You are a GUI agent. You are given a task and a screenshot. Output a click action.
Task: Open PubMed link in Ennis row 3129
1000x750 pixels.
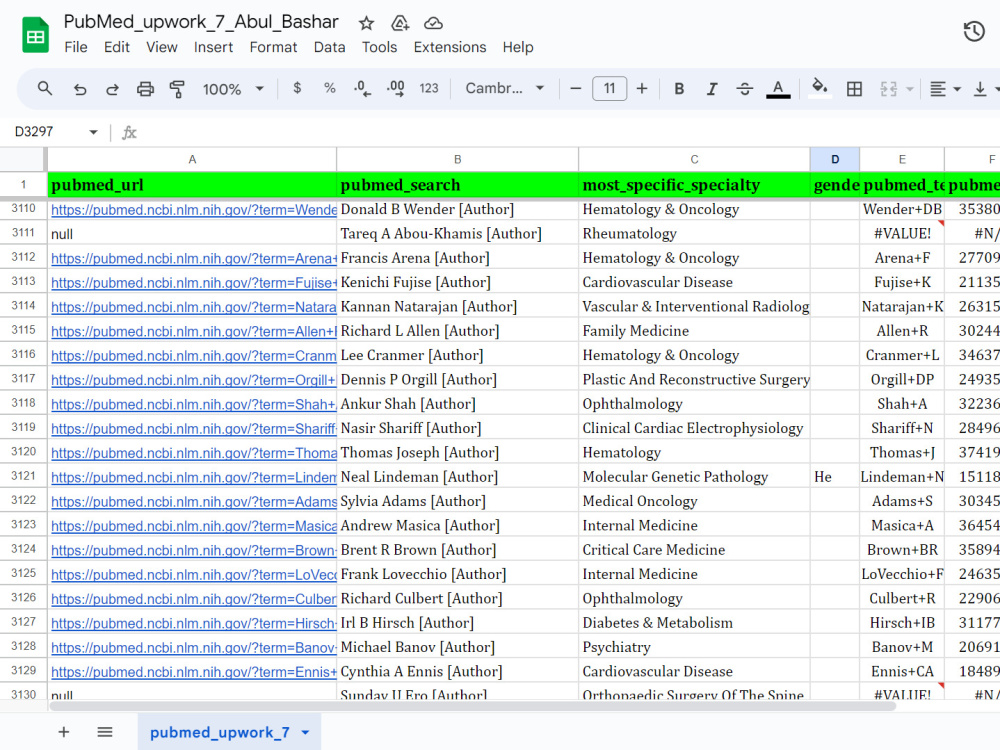[194, 672]
